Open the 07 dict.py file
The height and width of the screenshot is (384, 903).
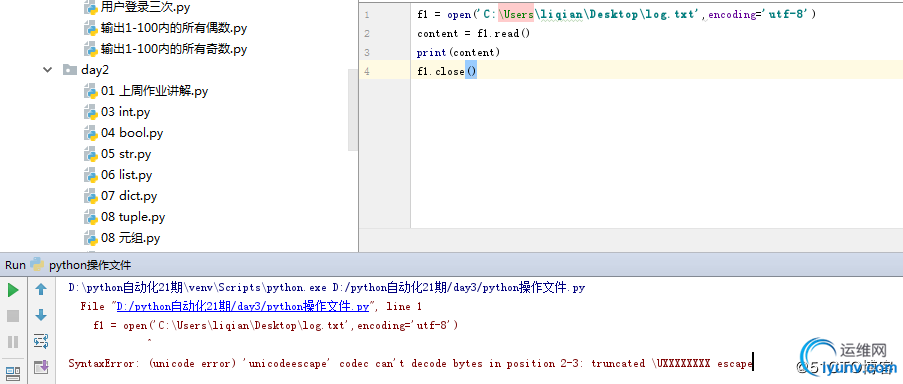tap(129, 196)
